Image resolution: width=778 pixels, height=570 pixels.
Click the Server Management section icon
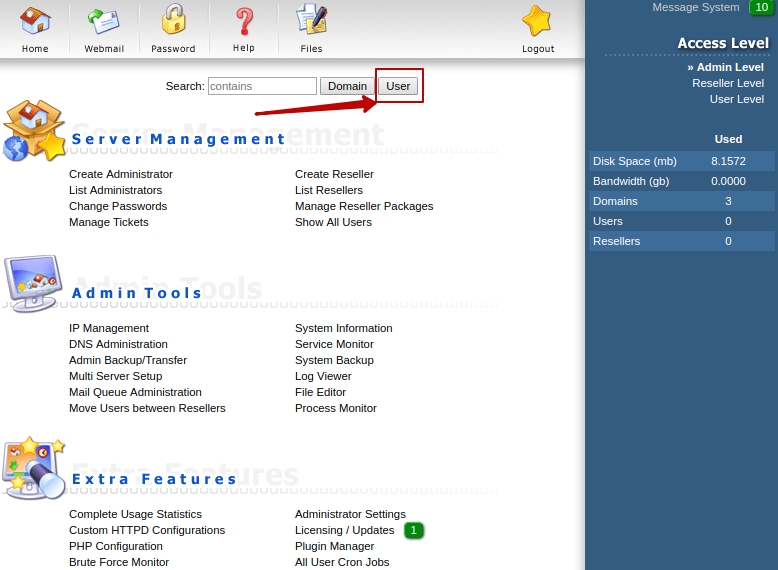pos(34,131)
